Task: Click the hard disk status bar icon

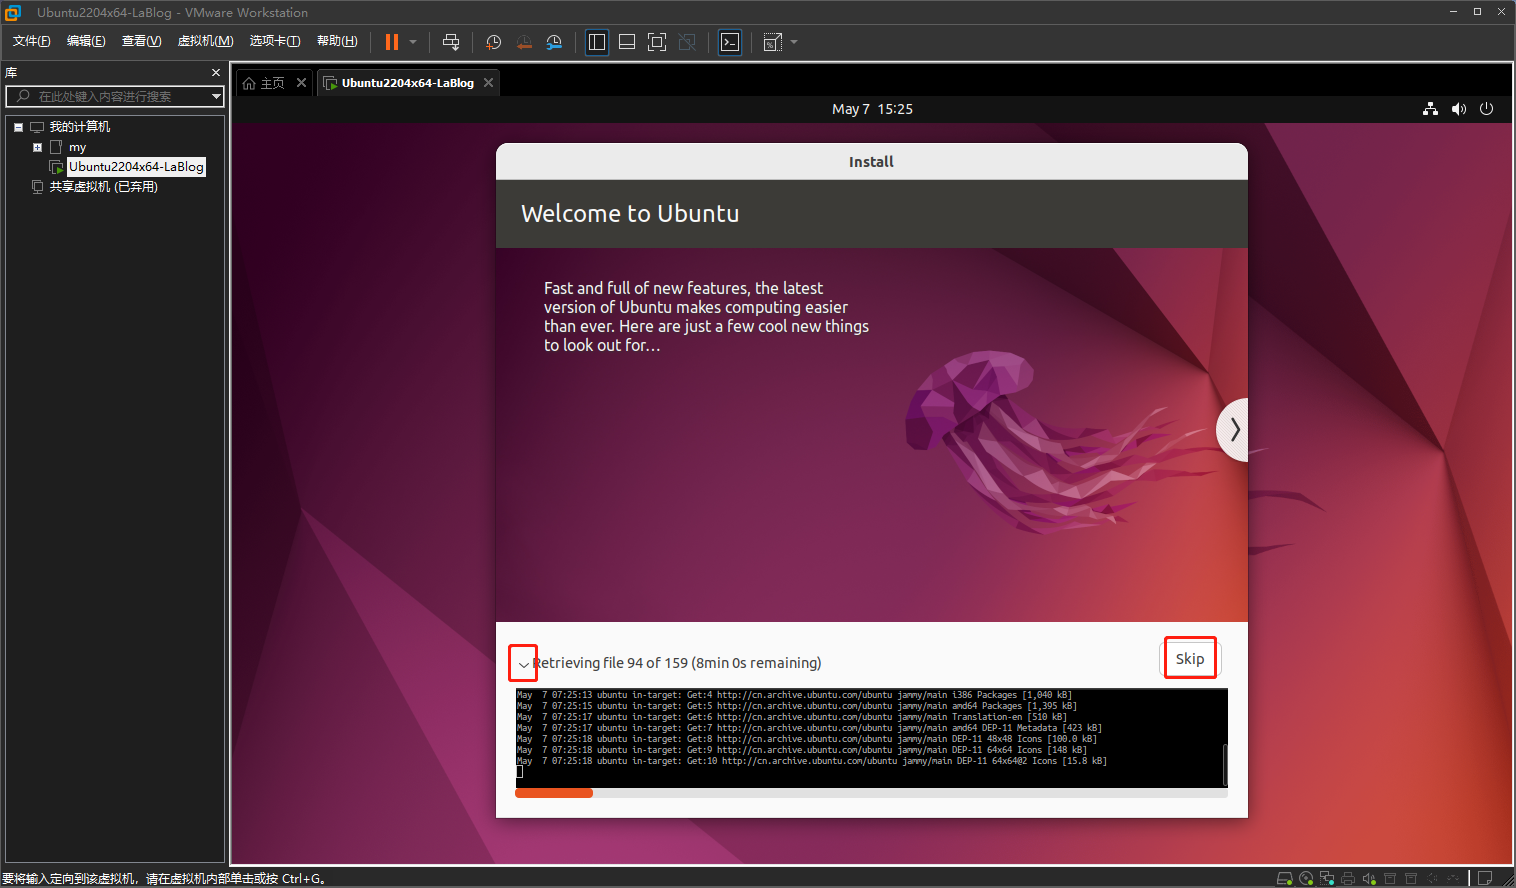Action: point(1285,878)
